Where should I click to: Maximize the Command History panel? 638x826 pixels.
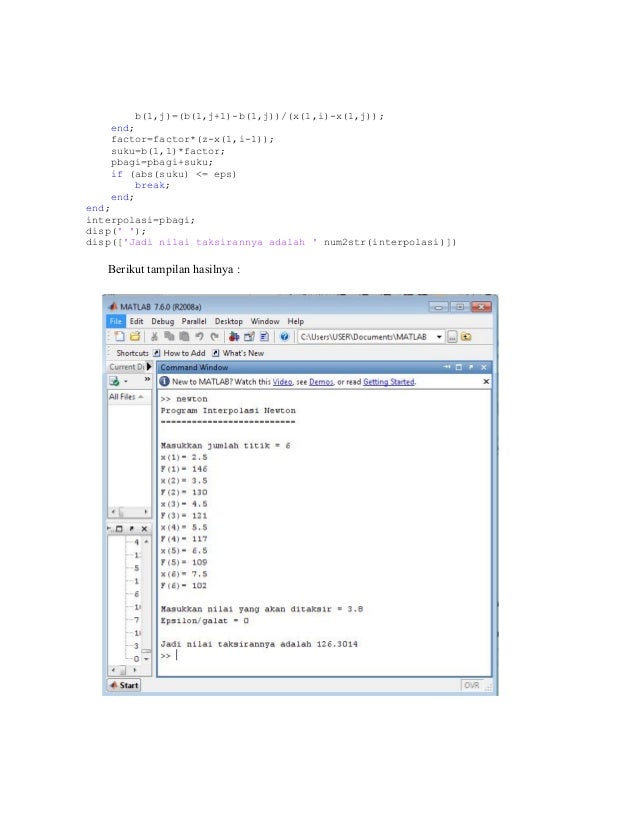(x=119, y=528)
